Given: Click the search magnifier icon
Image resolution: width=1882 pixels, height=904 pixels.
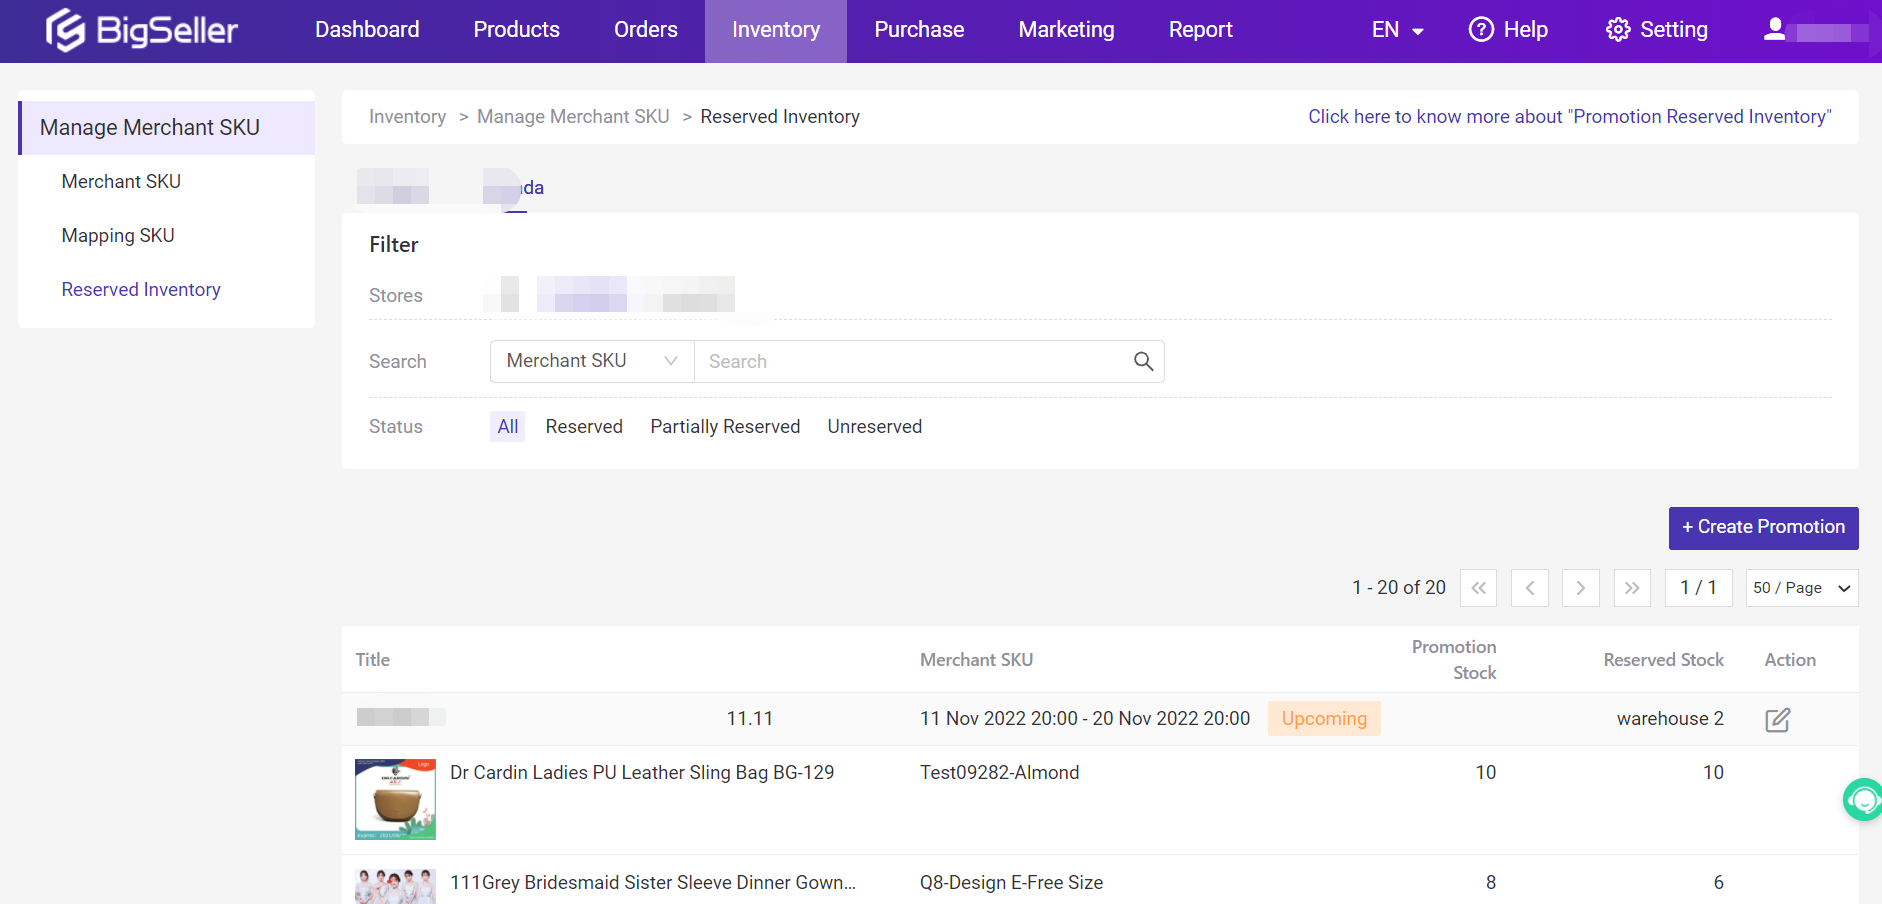Looking at the screenshot, I should pos(1143,361).
